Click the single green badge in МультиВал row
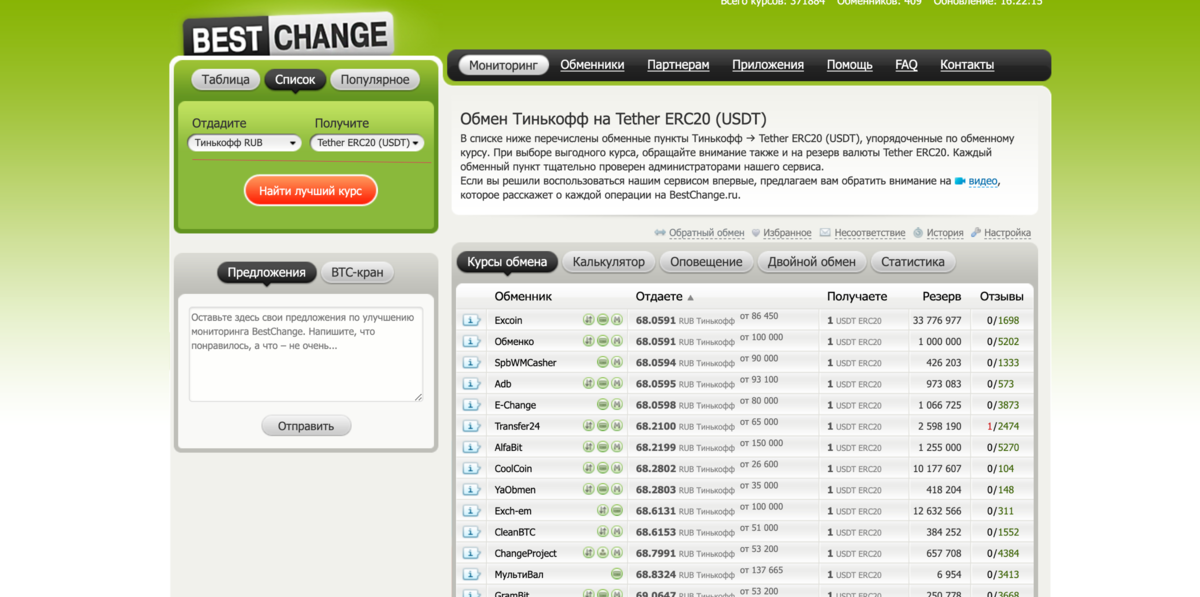Screen dimensions: 1200x597 (x=617, y=575)
